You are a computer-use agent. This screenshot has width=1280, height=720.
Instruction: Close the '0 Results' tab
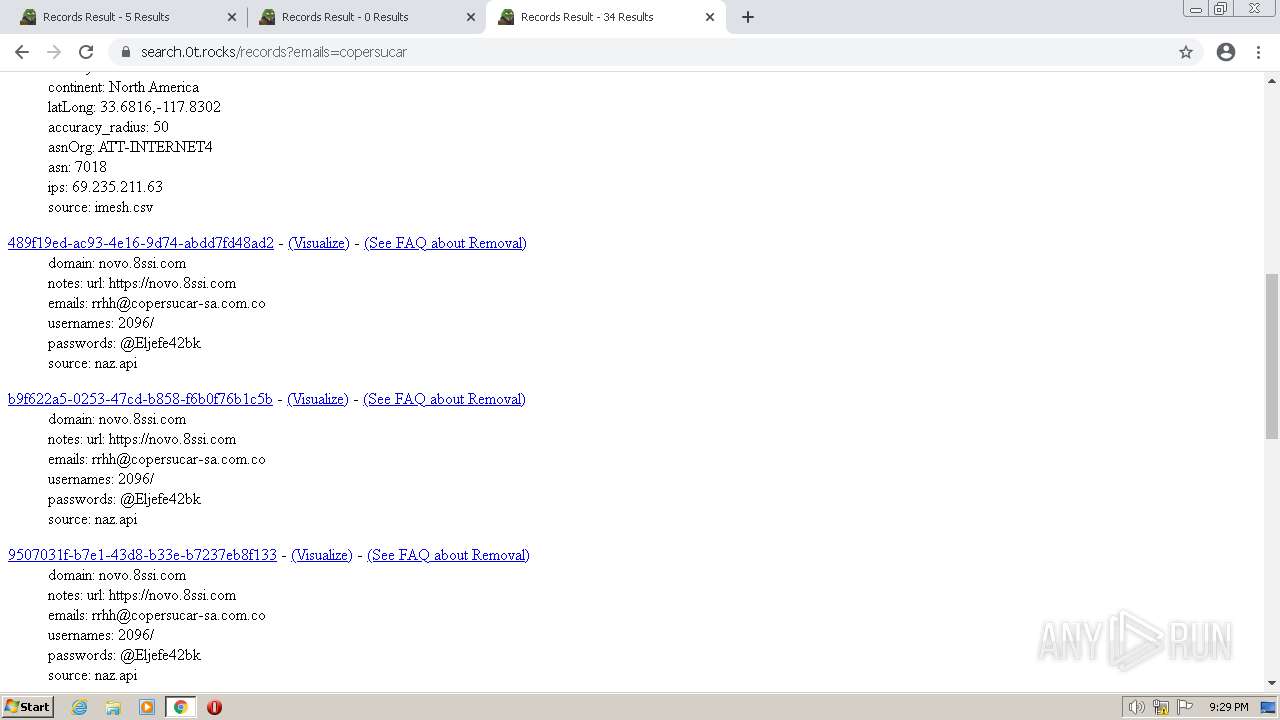tap(470, 17)
